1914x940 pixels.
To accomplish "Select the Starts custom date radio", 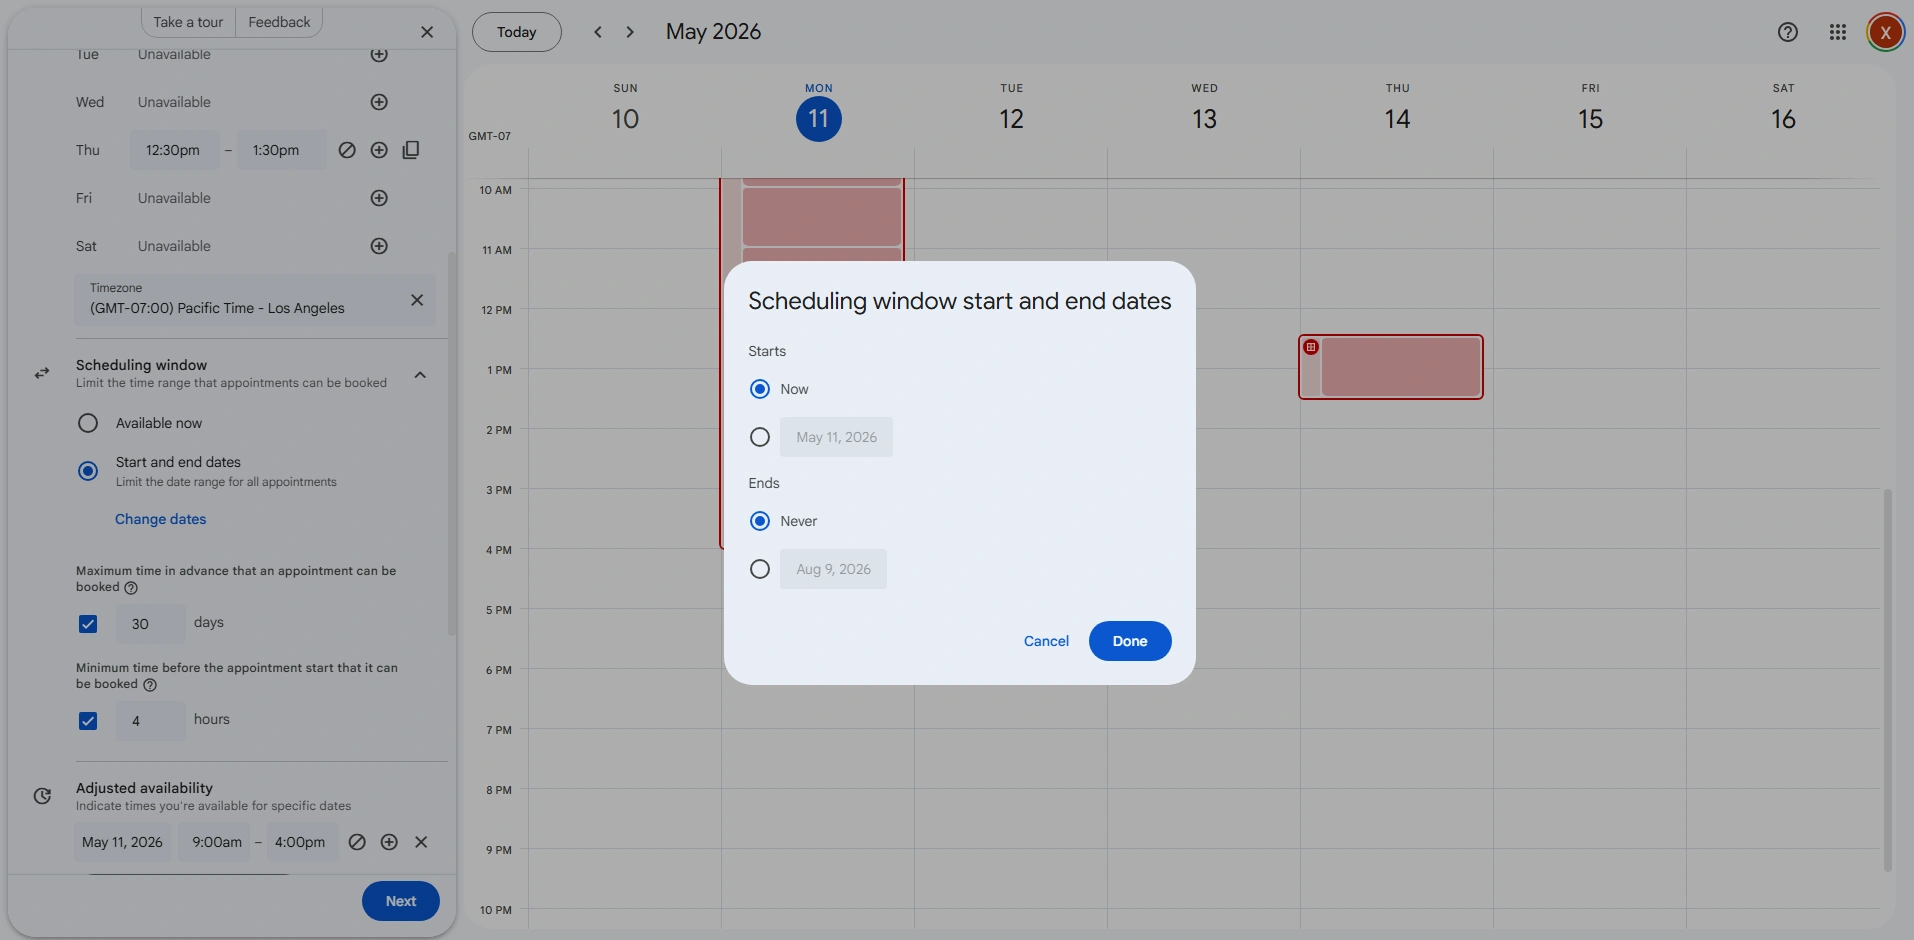I will (760, 437).
